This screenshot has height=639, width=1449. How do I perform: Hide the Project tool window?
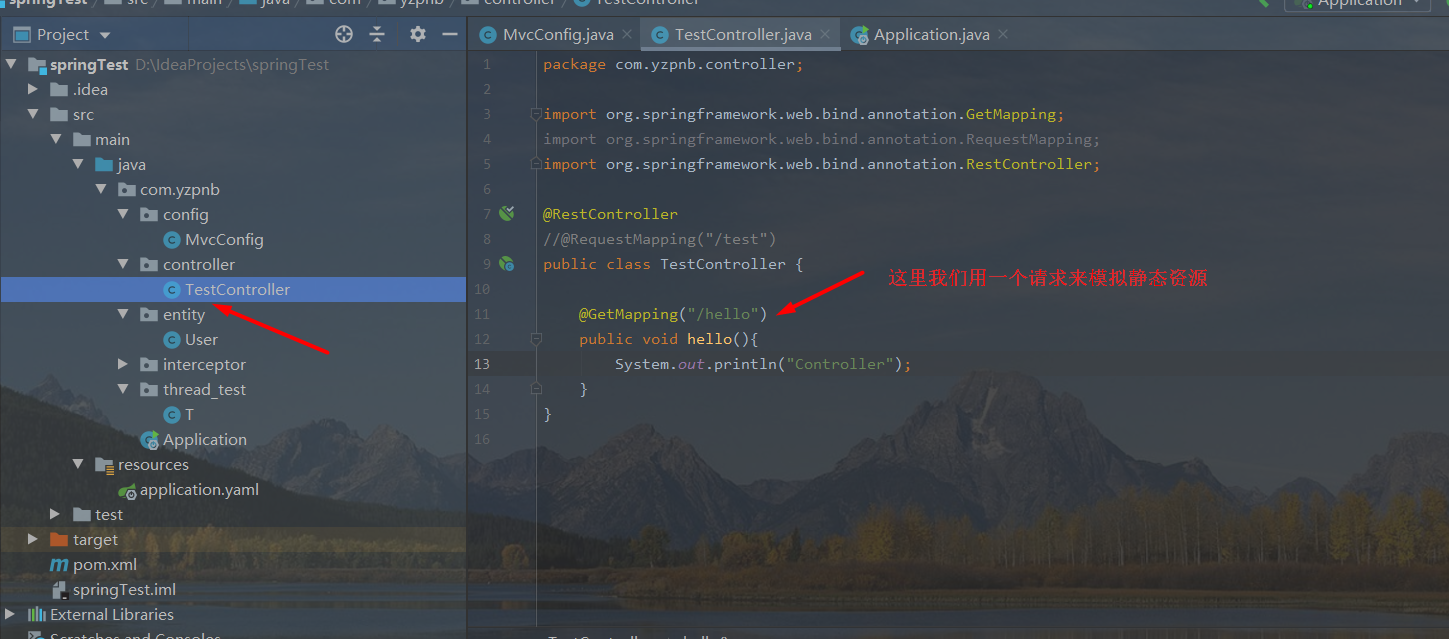(450, 34)
